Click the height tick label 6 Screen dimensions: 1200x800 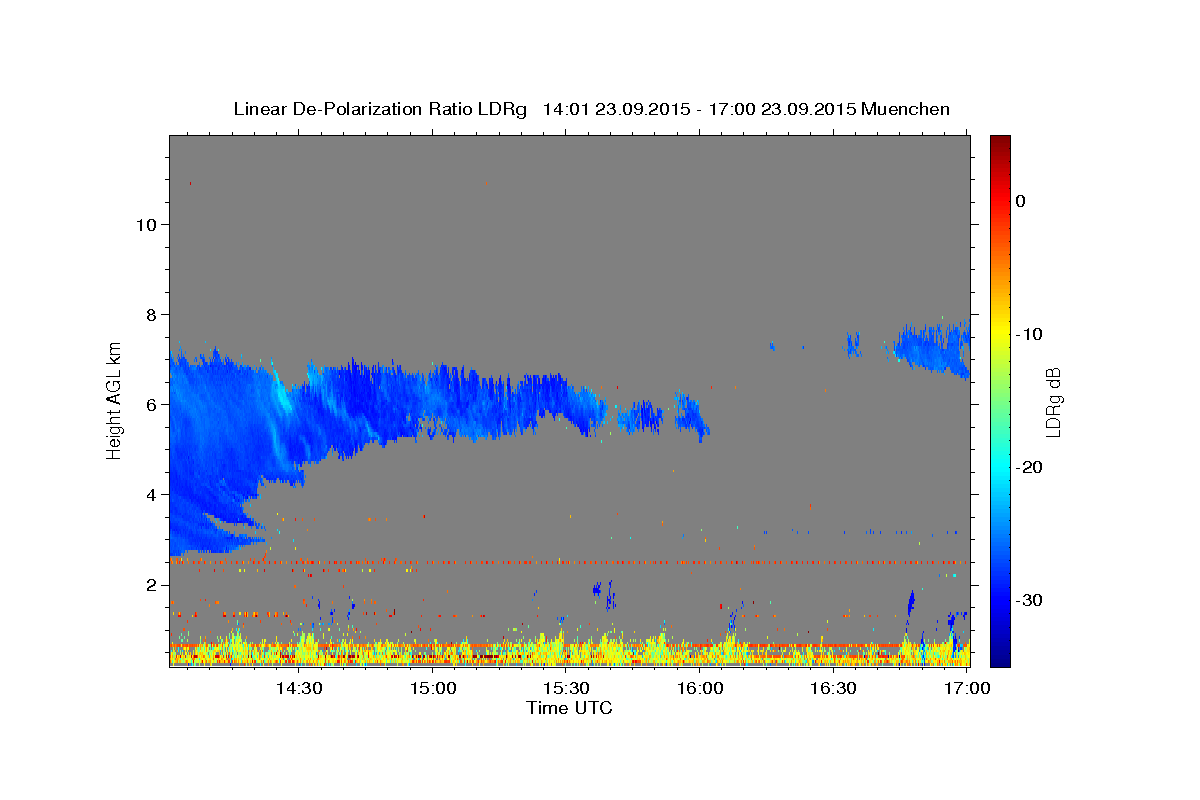click(x=150, y=404)
